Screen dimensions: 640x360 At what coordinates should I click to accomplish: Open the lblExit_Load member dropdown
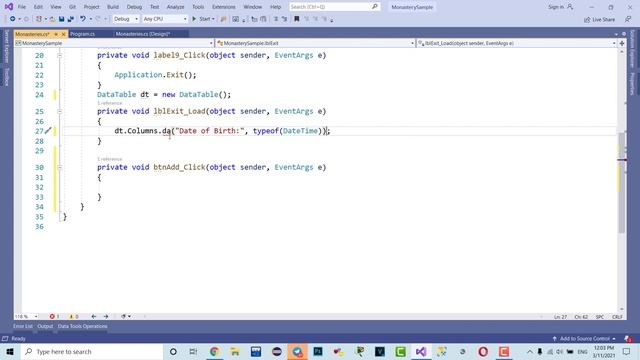pos(516,43)
